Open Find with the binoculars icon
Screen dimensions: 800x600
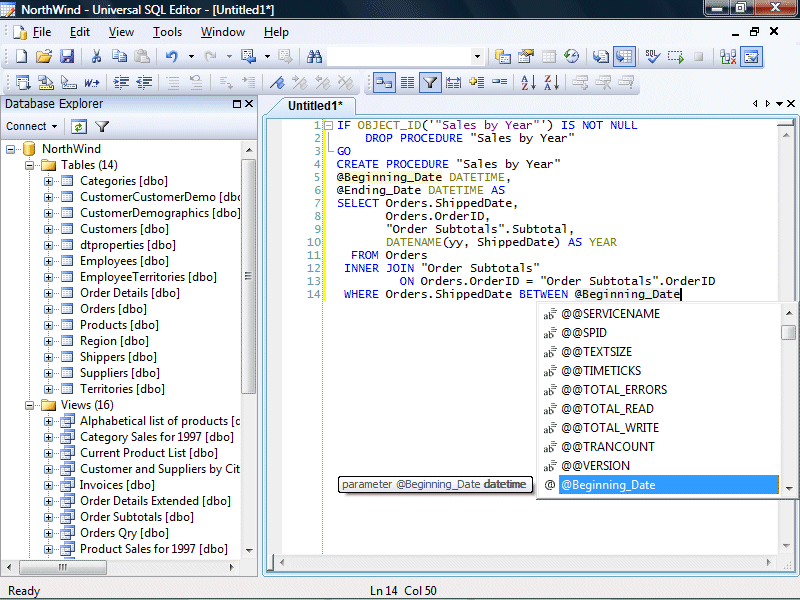coord(314,57)
